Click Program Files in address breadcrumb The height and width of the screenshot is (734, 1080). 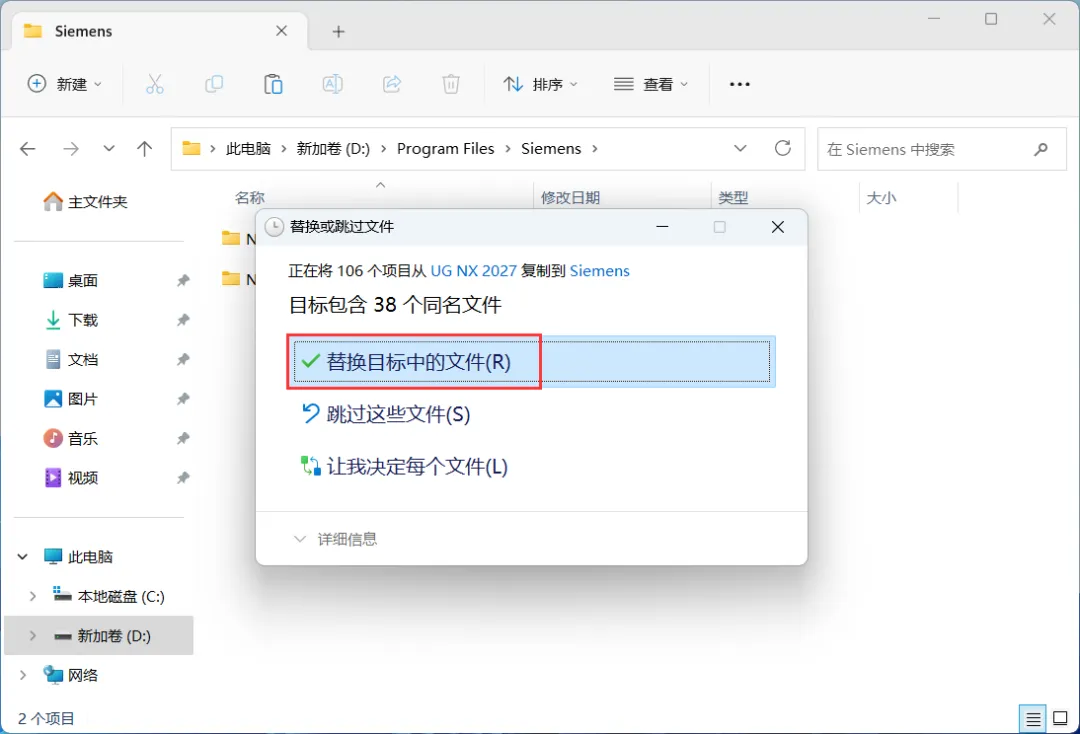446,149
